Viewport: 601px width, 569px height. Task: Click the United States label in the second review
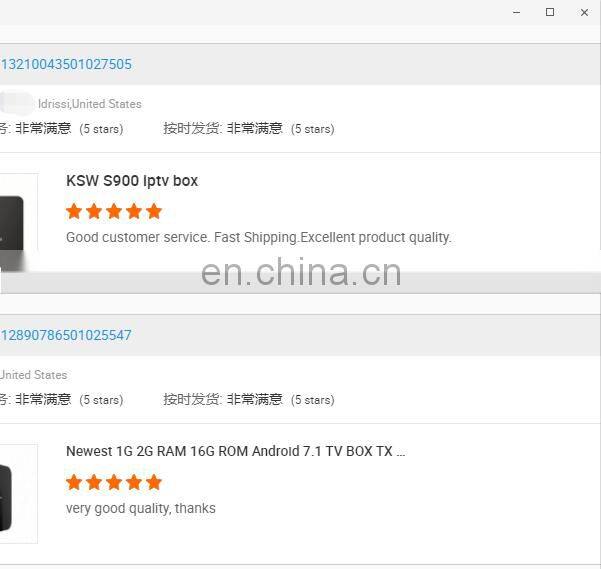tap(33, 375)
